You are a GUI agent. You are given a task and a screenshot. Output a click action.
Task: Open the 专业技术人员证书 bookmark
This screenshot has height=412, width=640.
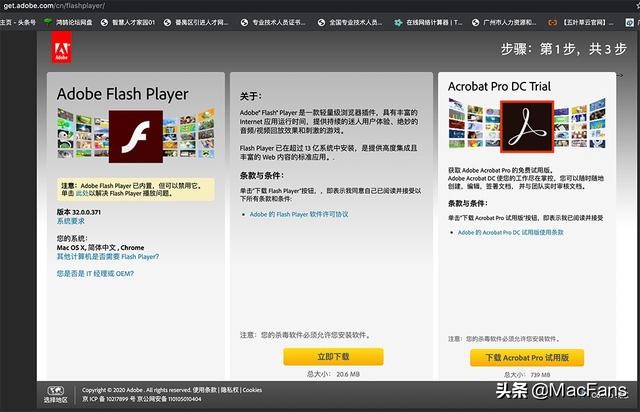[x=273, y=22]
